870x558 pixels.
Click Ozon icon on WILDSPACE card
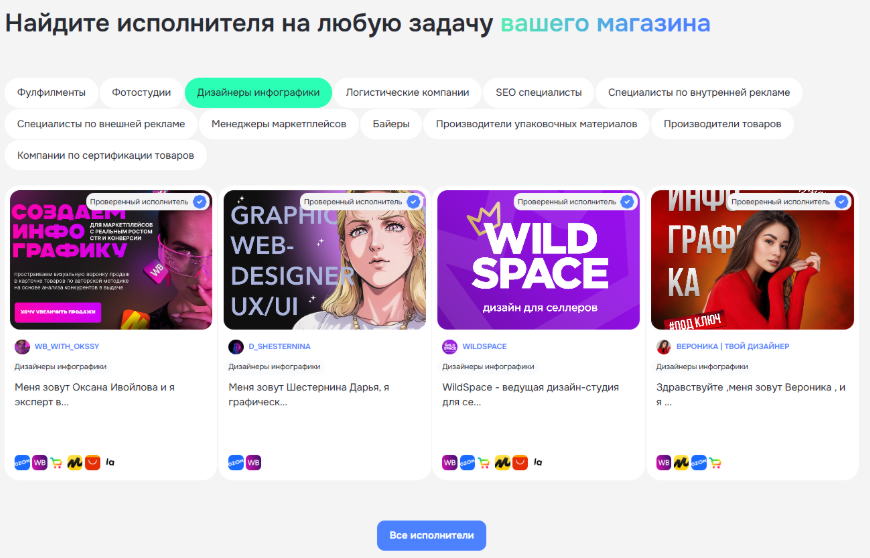click(x=467, y=462)
